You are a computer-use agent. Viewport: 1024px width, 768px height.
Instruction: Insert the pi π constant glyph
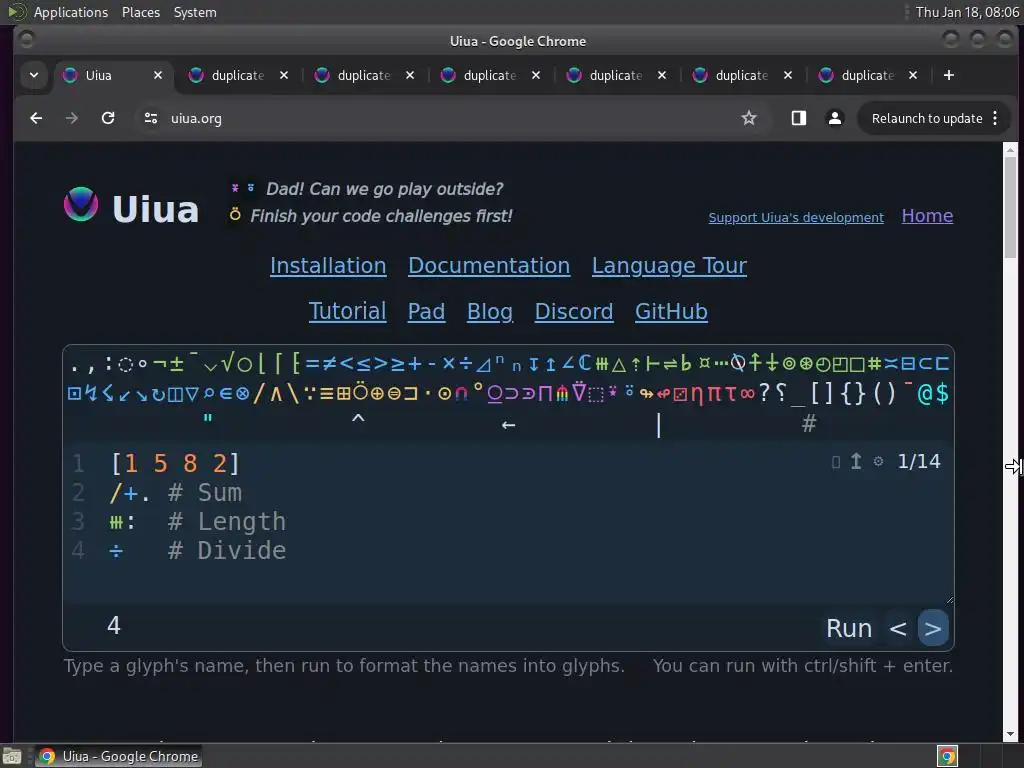(714, 394)
